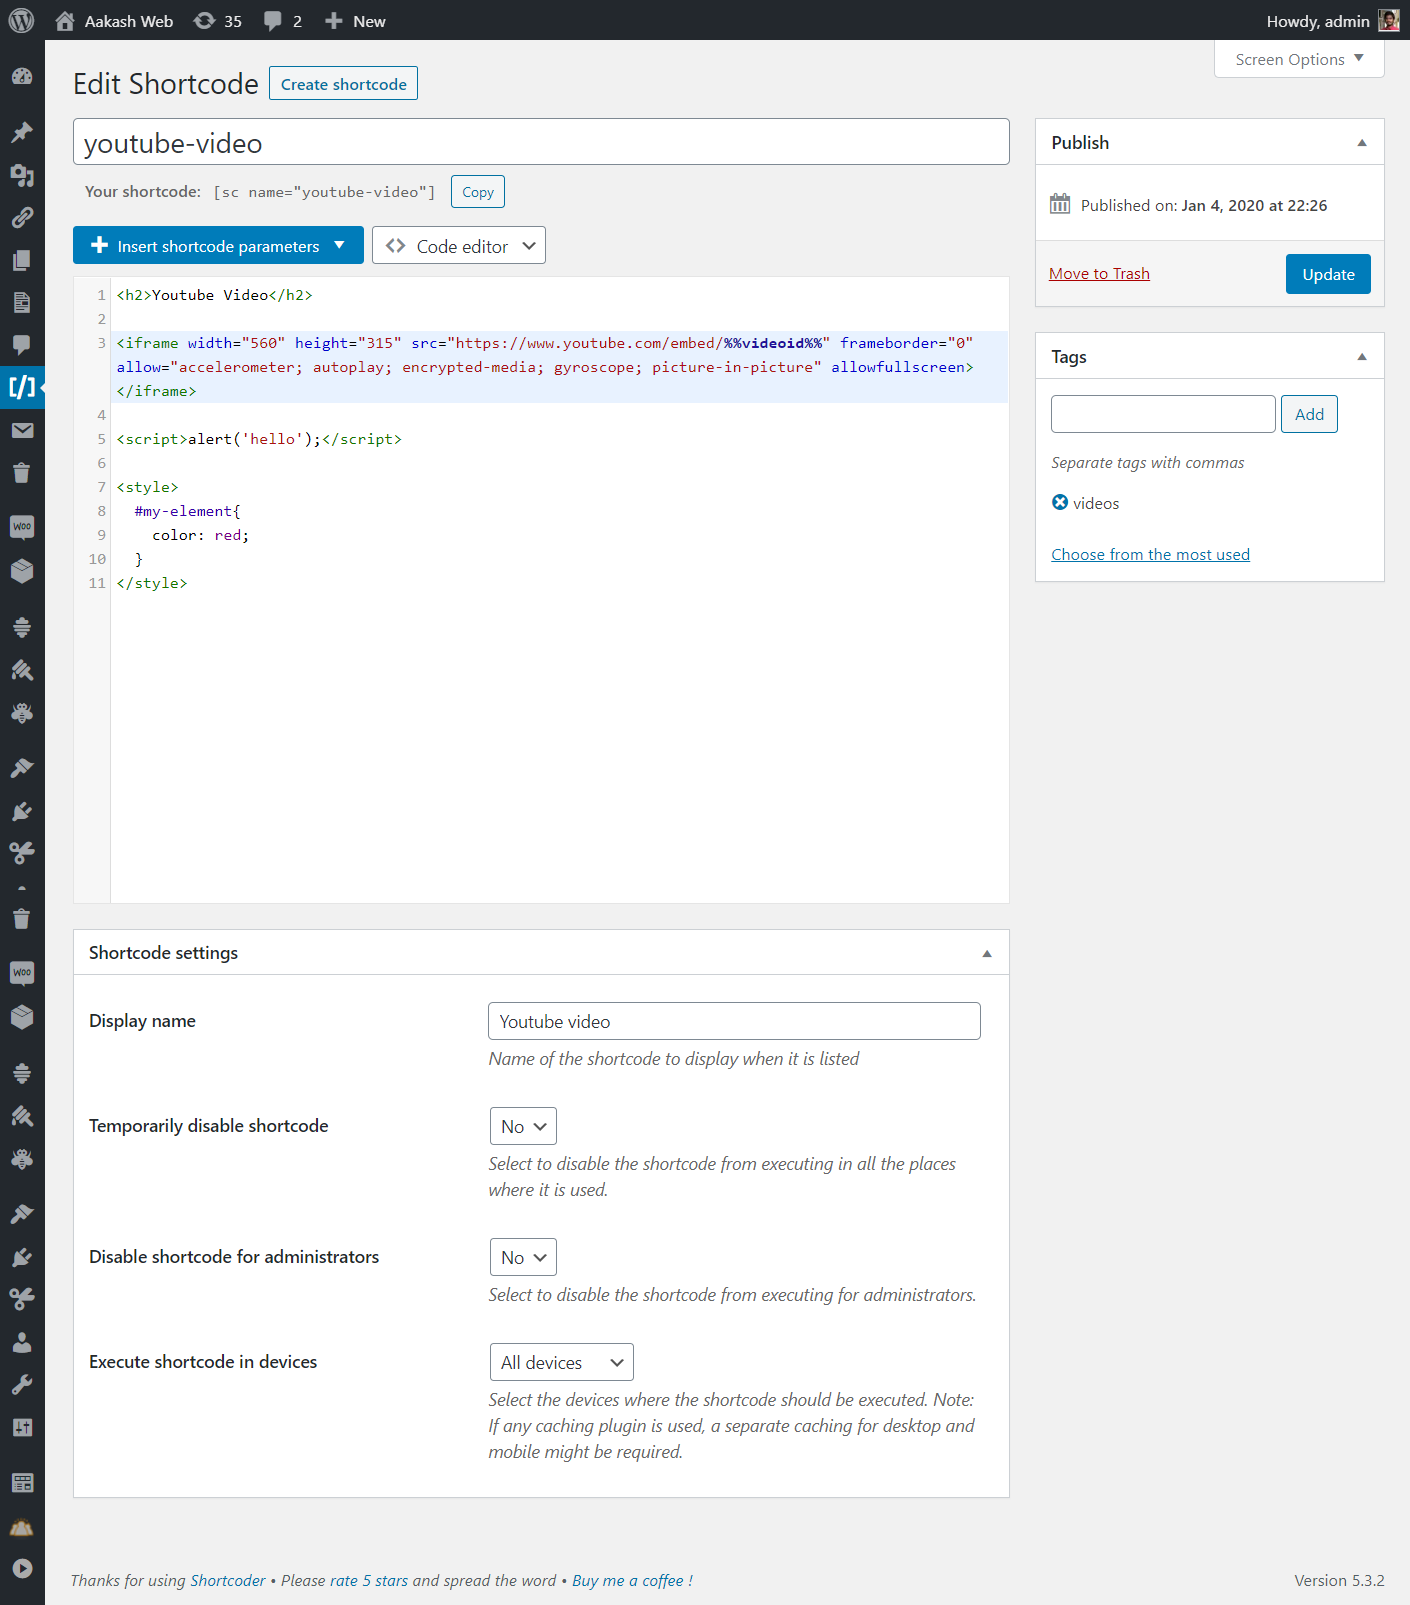Open the Dashboard sidebar icon

22,77
